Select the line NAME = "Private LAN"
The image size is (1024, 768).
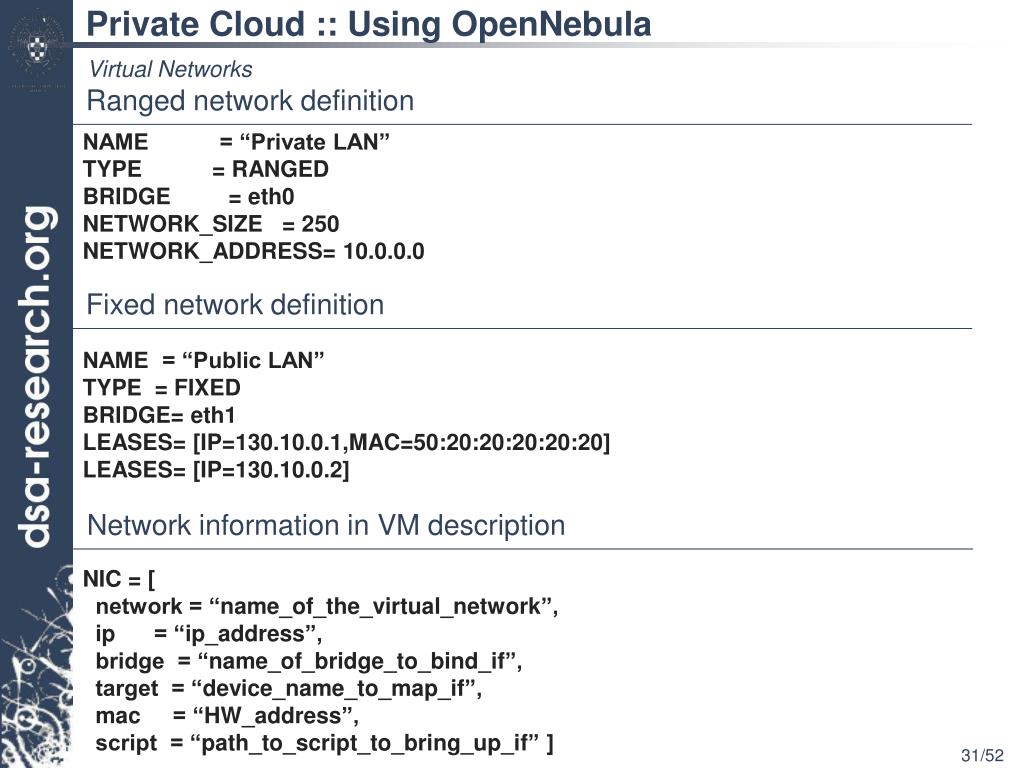point(236,142)
